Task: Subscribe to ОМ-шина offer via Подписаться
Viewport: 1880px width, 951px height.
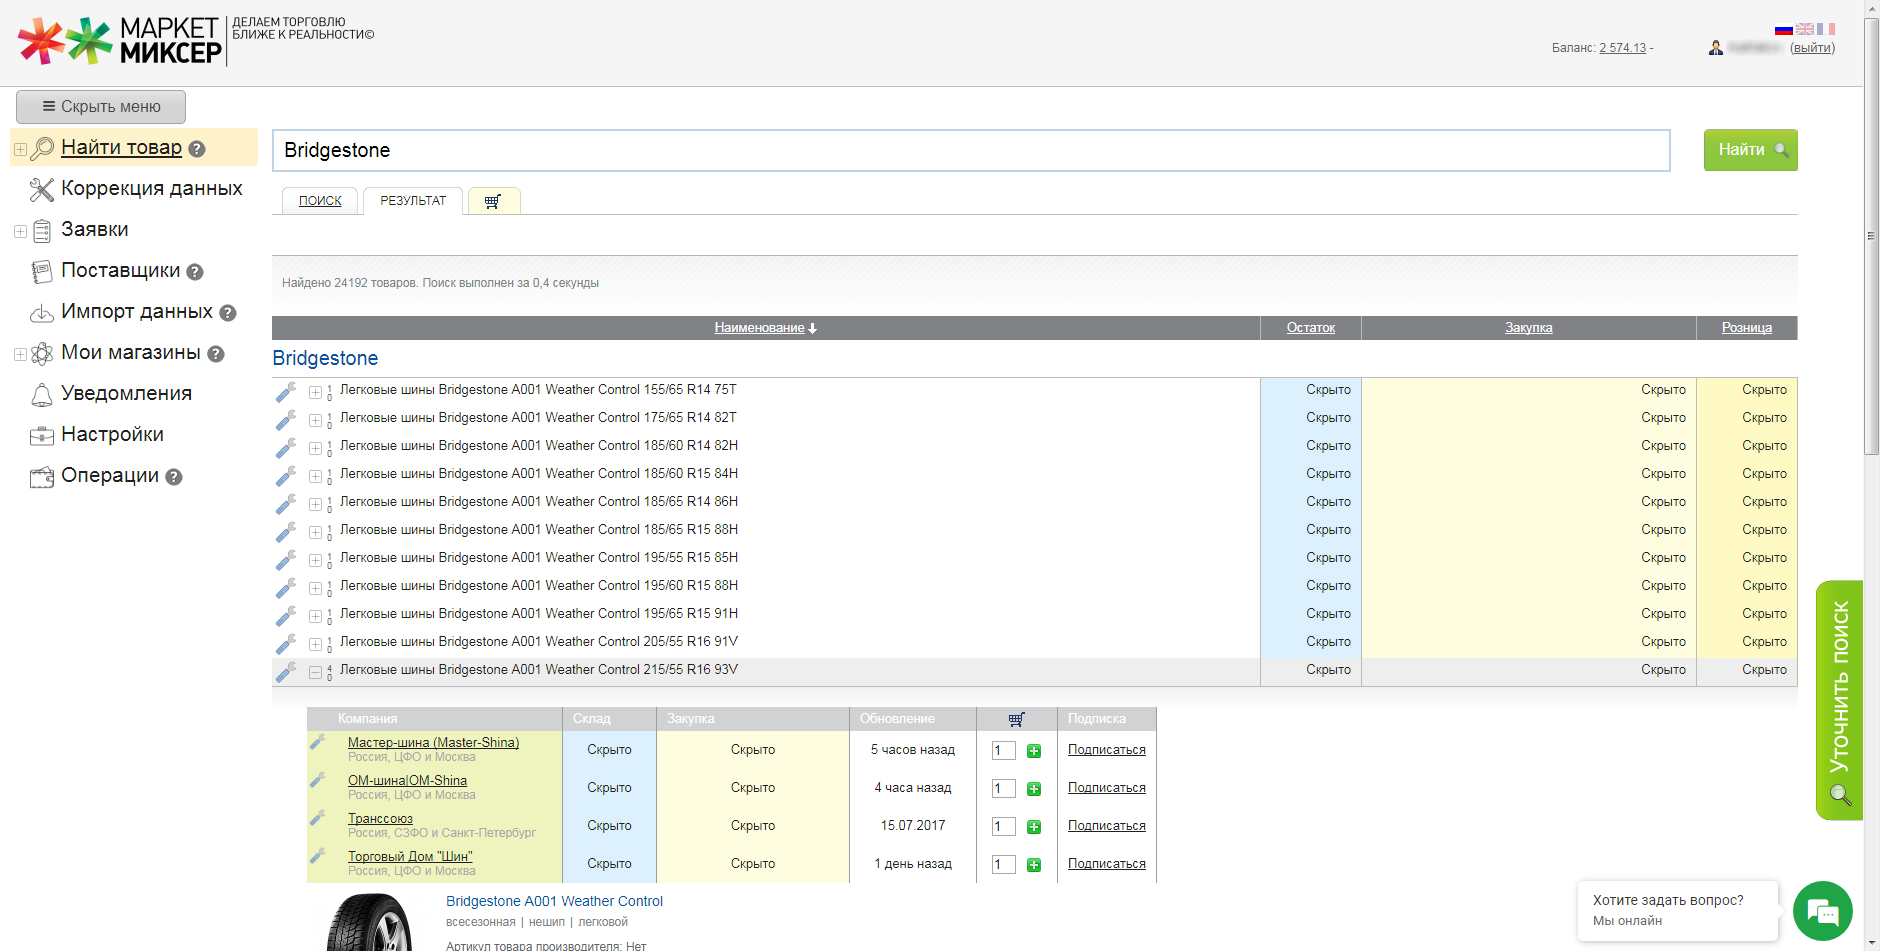Action: point(1106,788)
